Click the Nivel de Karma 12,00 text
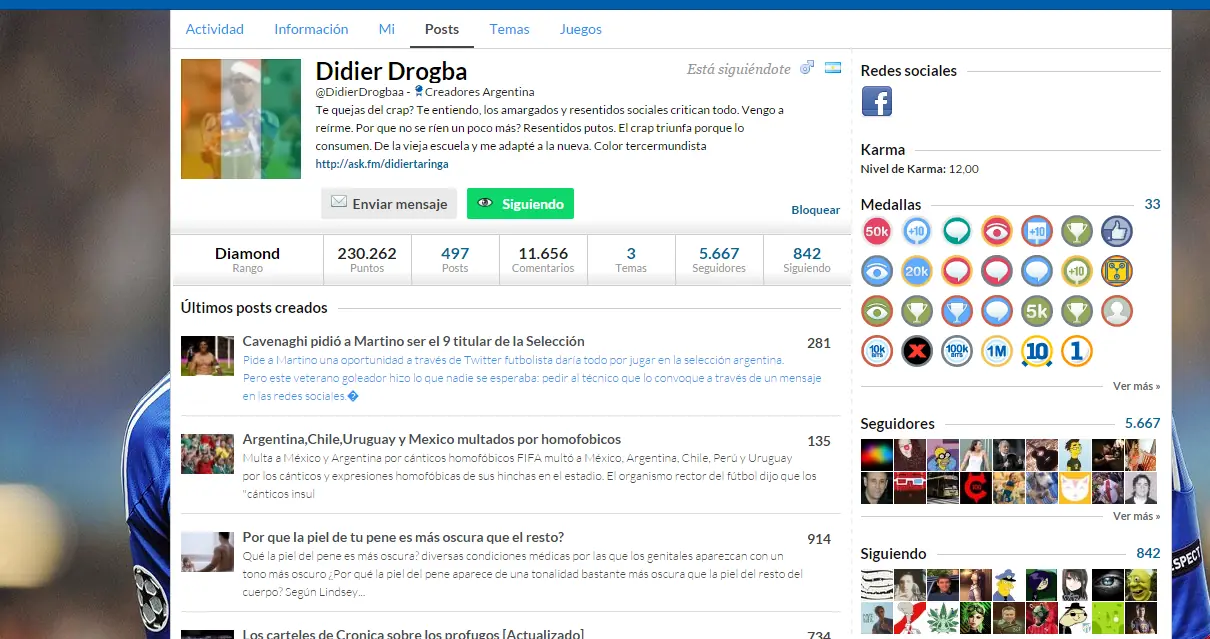1210x639 pixels. pos(920,169)
